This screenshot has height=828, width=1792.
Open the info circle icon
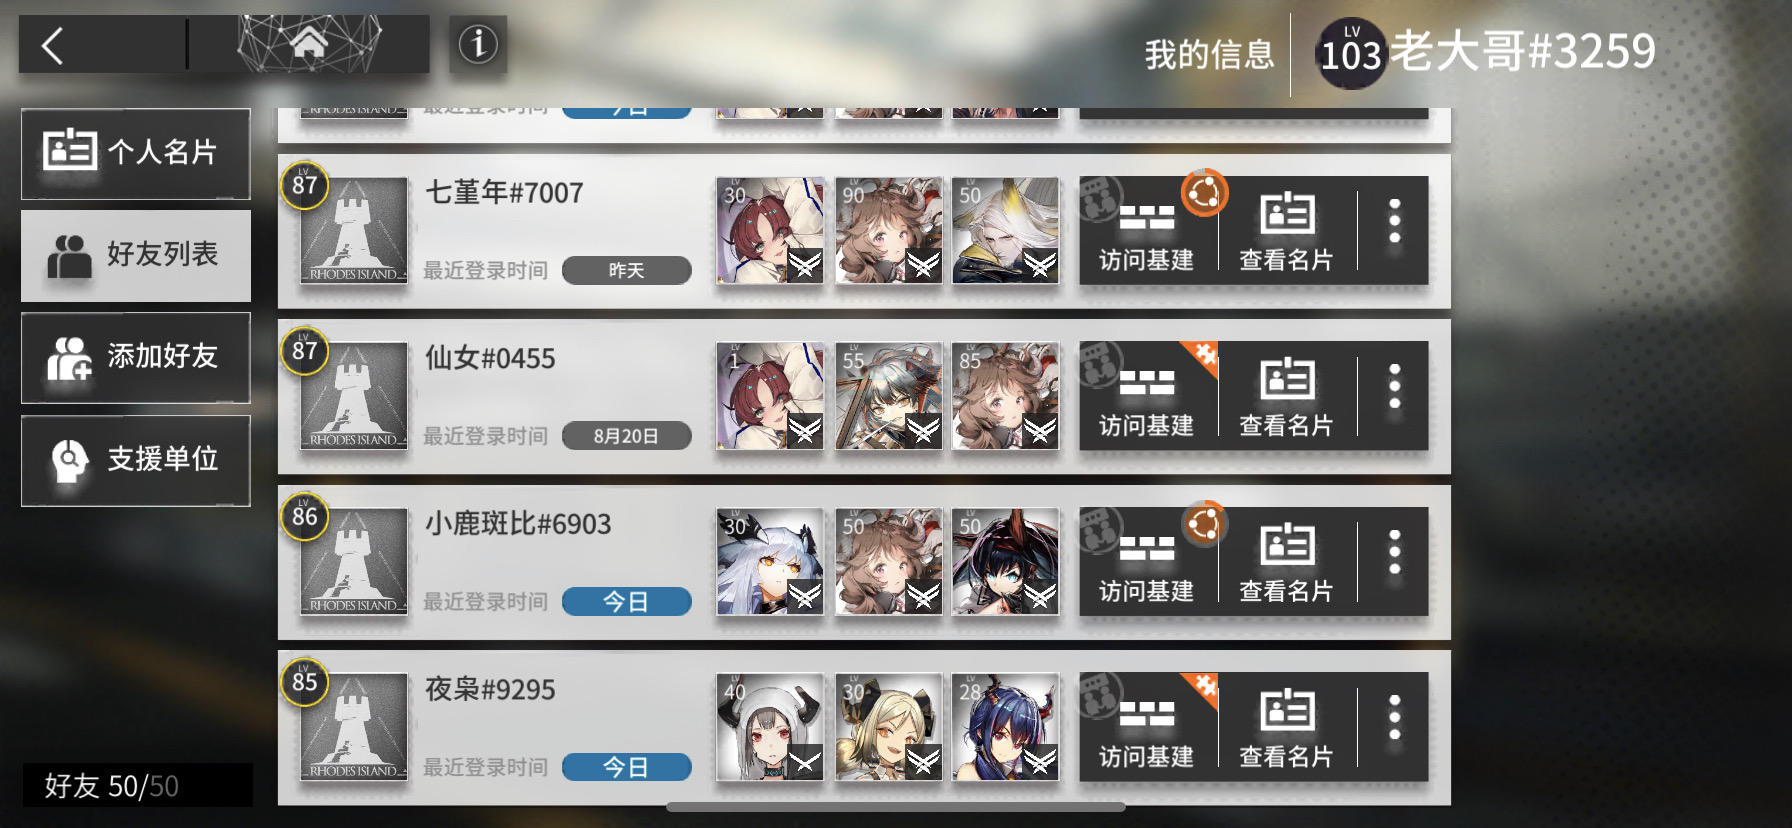[478, 44]
